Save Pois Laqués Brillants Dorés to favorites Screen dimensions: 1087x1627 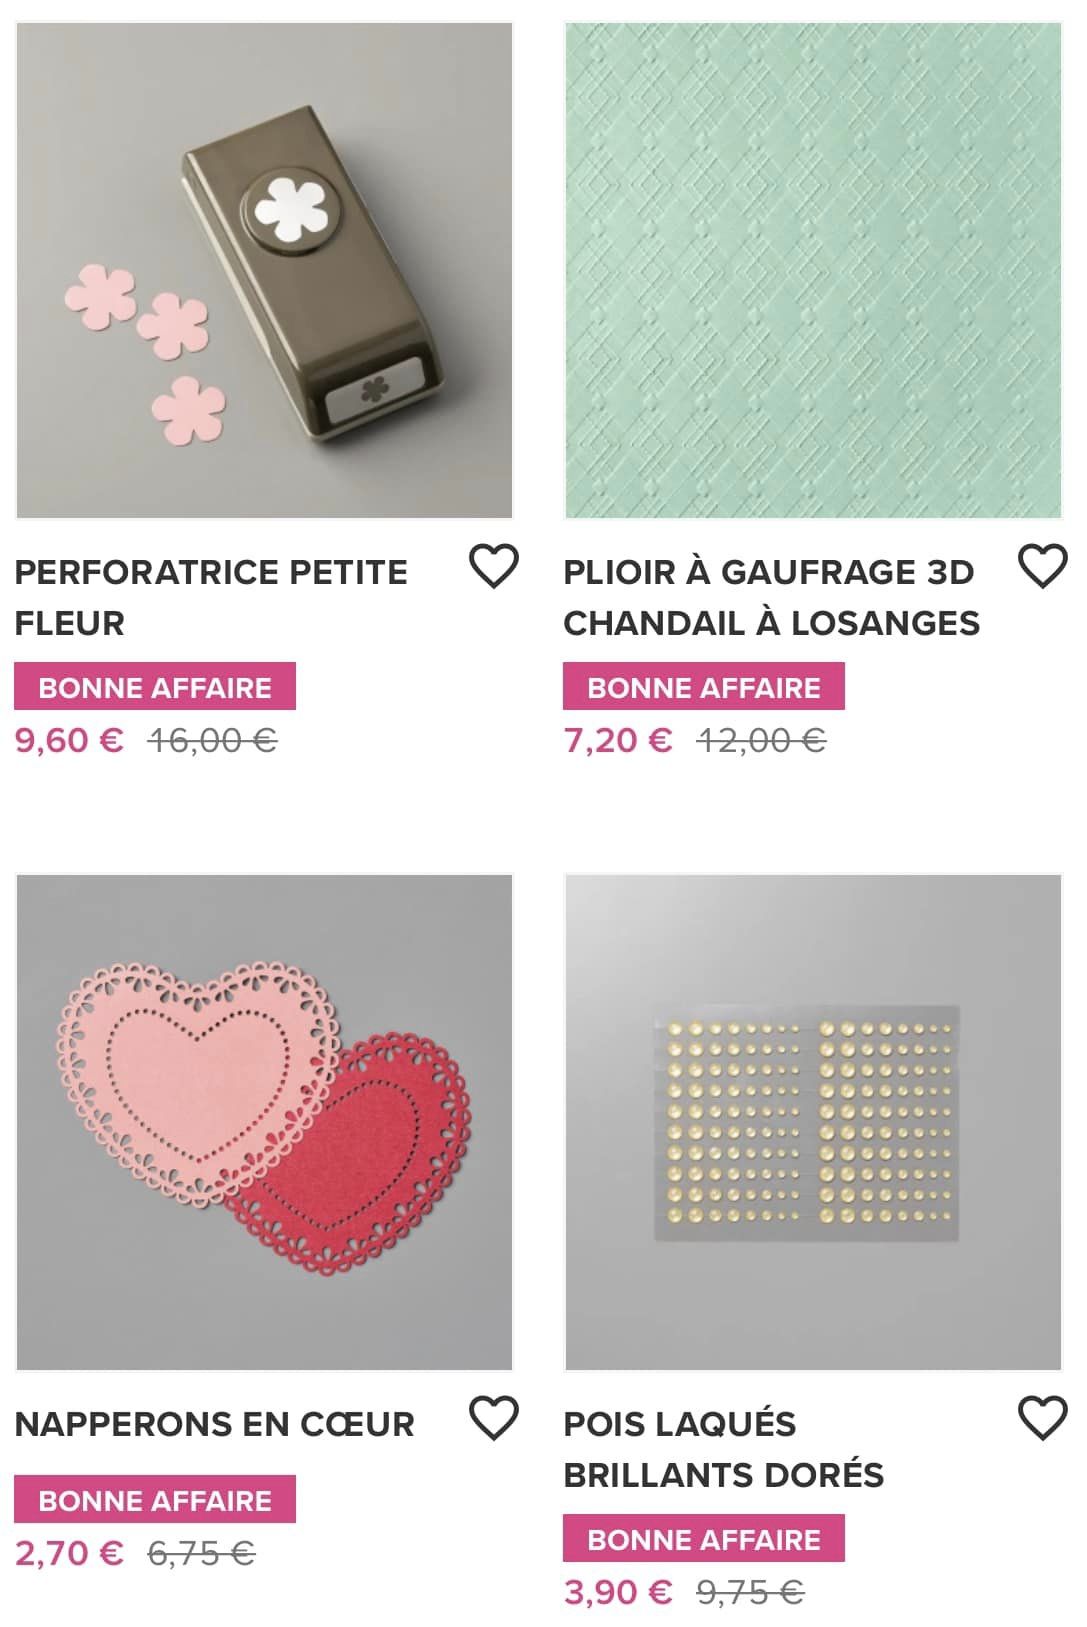[x=1042, y=1419]
